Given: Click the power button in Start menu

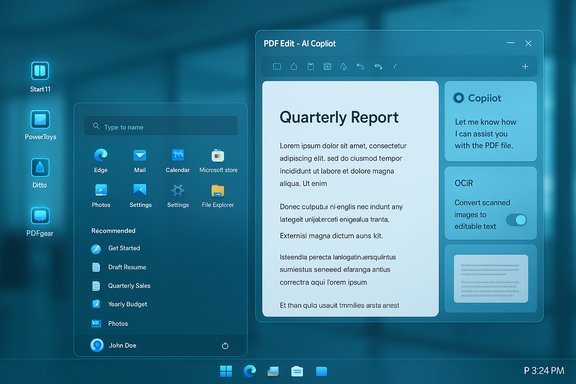Looking at the screenshot, I should point(225,346).
